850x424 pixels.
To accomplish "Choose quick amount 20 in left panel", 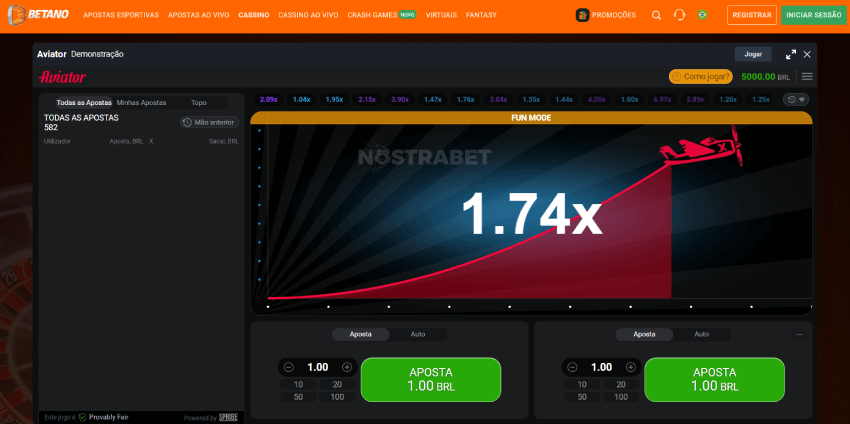I will tap(337, 384).
